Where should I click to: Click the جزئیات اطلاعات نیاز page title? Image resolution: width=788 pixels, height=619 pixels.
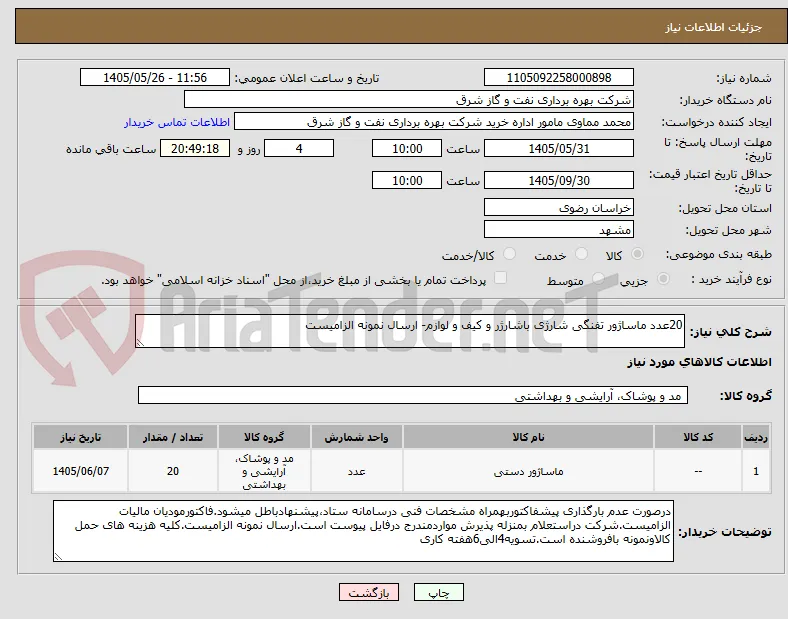(x=714, y=27)
